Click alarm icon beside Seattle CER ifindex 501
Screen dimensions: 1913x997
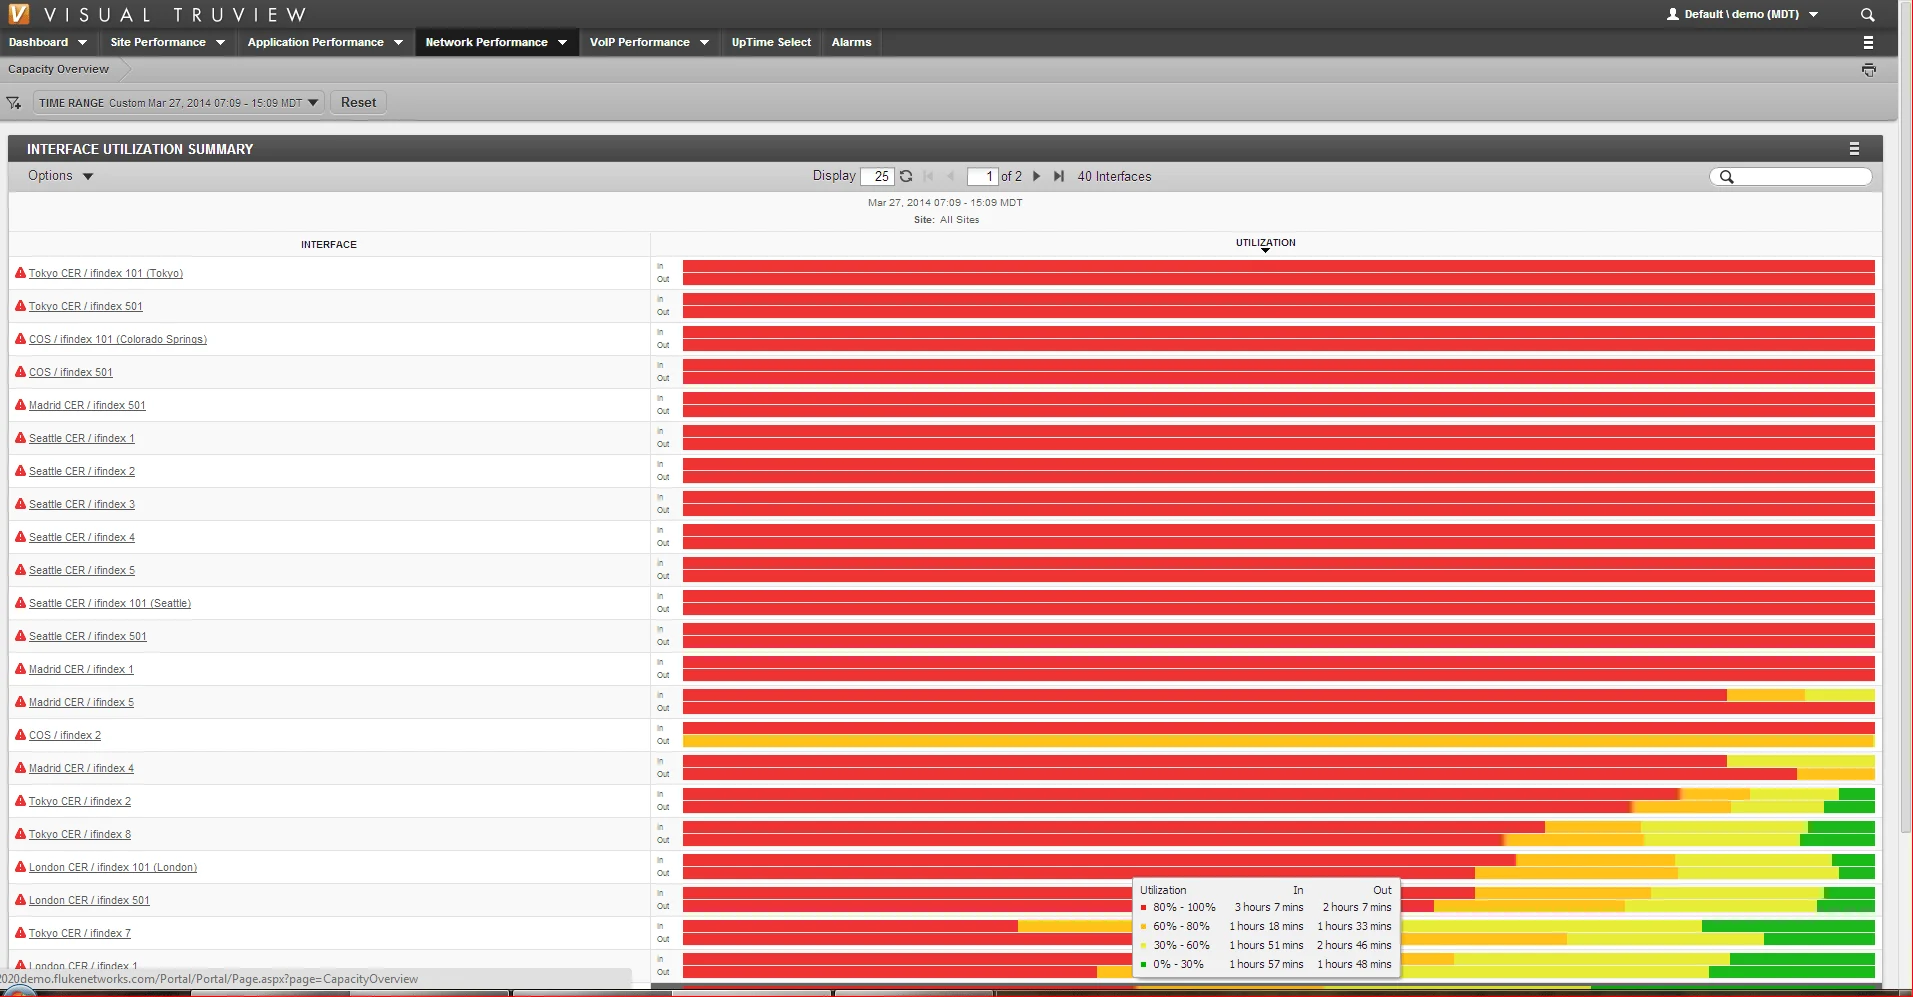20,635
